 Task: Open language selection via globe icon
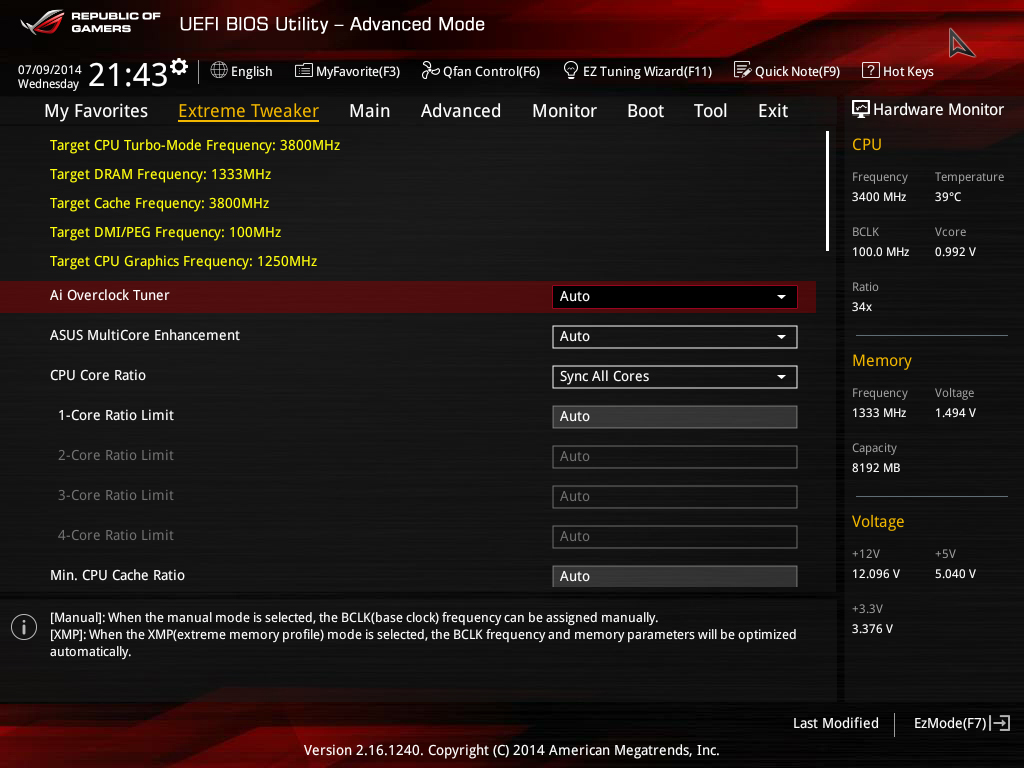click(x=219, y=70)
